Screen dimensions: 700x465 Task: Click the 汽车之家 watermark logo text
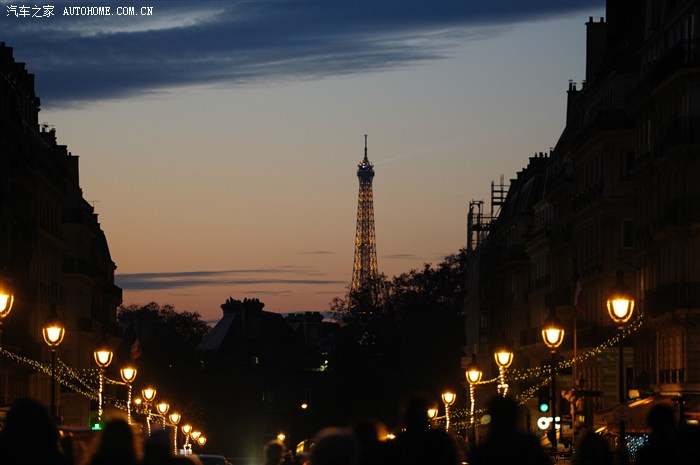tap(30, 11)
